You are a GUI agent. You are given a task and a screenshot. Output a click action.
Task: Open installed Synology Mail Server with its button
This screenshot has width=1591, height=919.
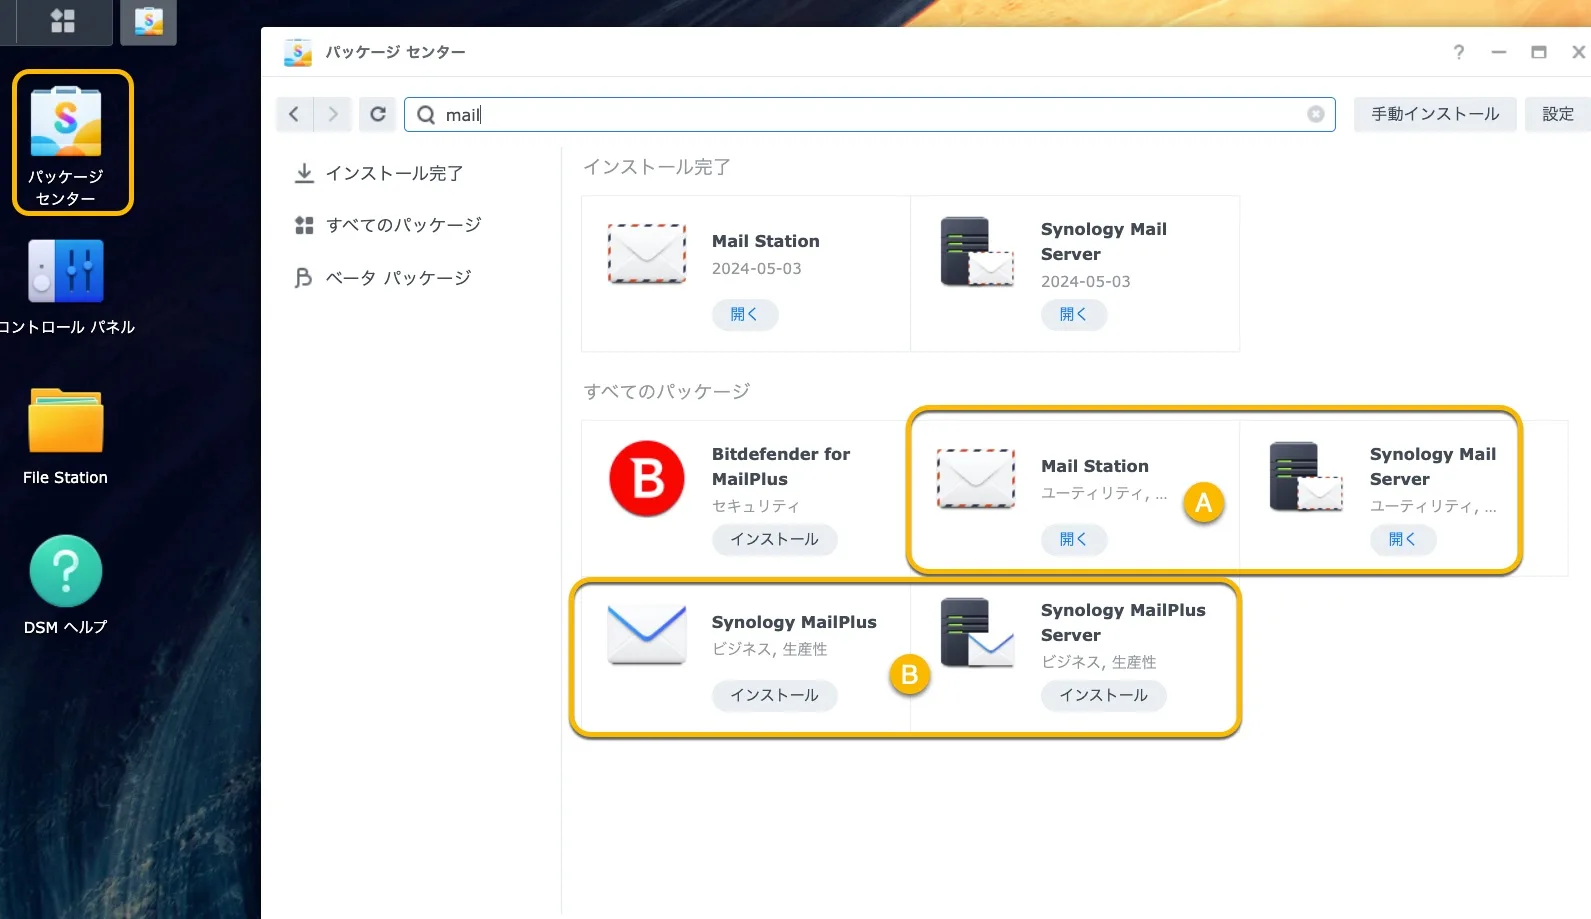point(1074,314)
